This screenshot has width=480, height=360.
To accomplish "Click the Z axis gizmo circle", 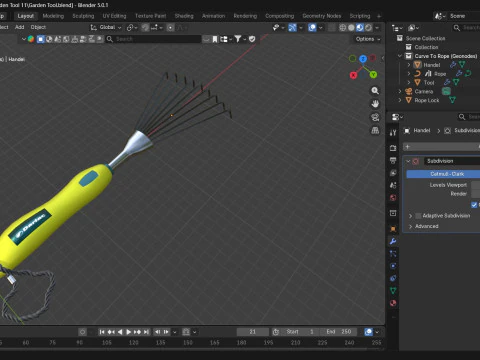I will point(363,59).
